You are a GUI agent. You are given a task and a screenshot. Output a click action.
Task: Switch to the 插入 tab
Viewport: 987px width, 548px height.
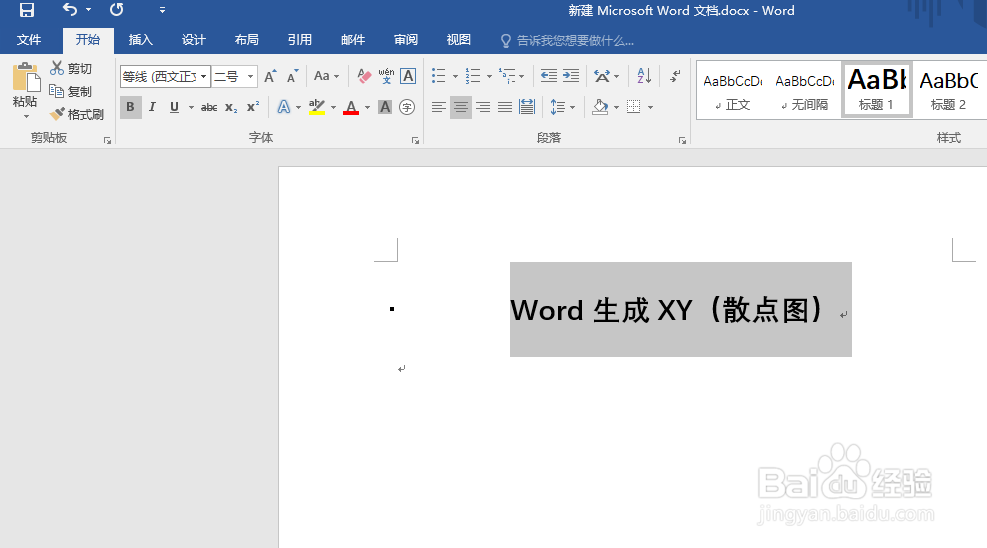pos(140,40)
